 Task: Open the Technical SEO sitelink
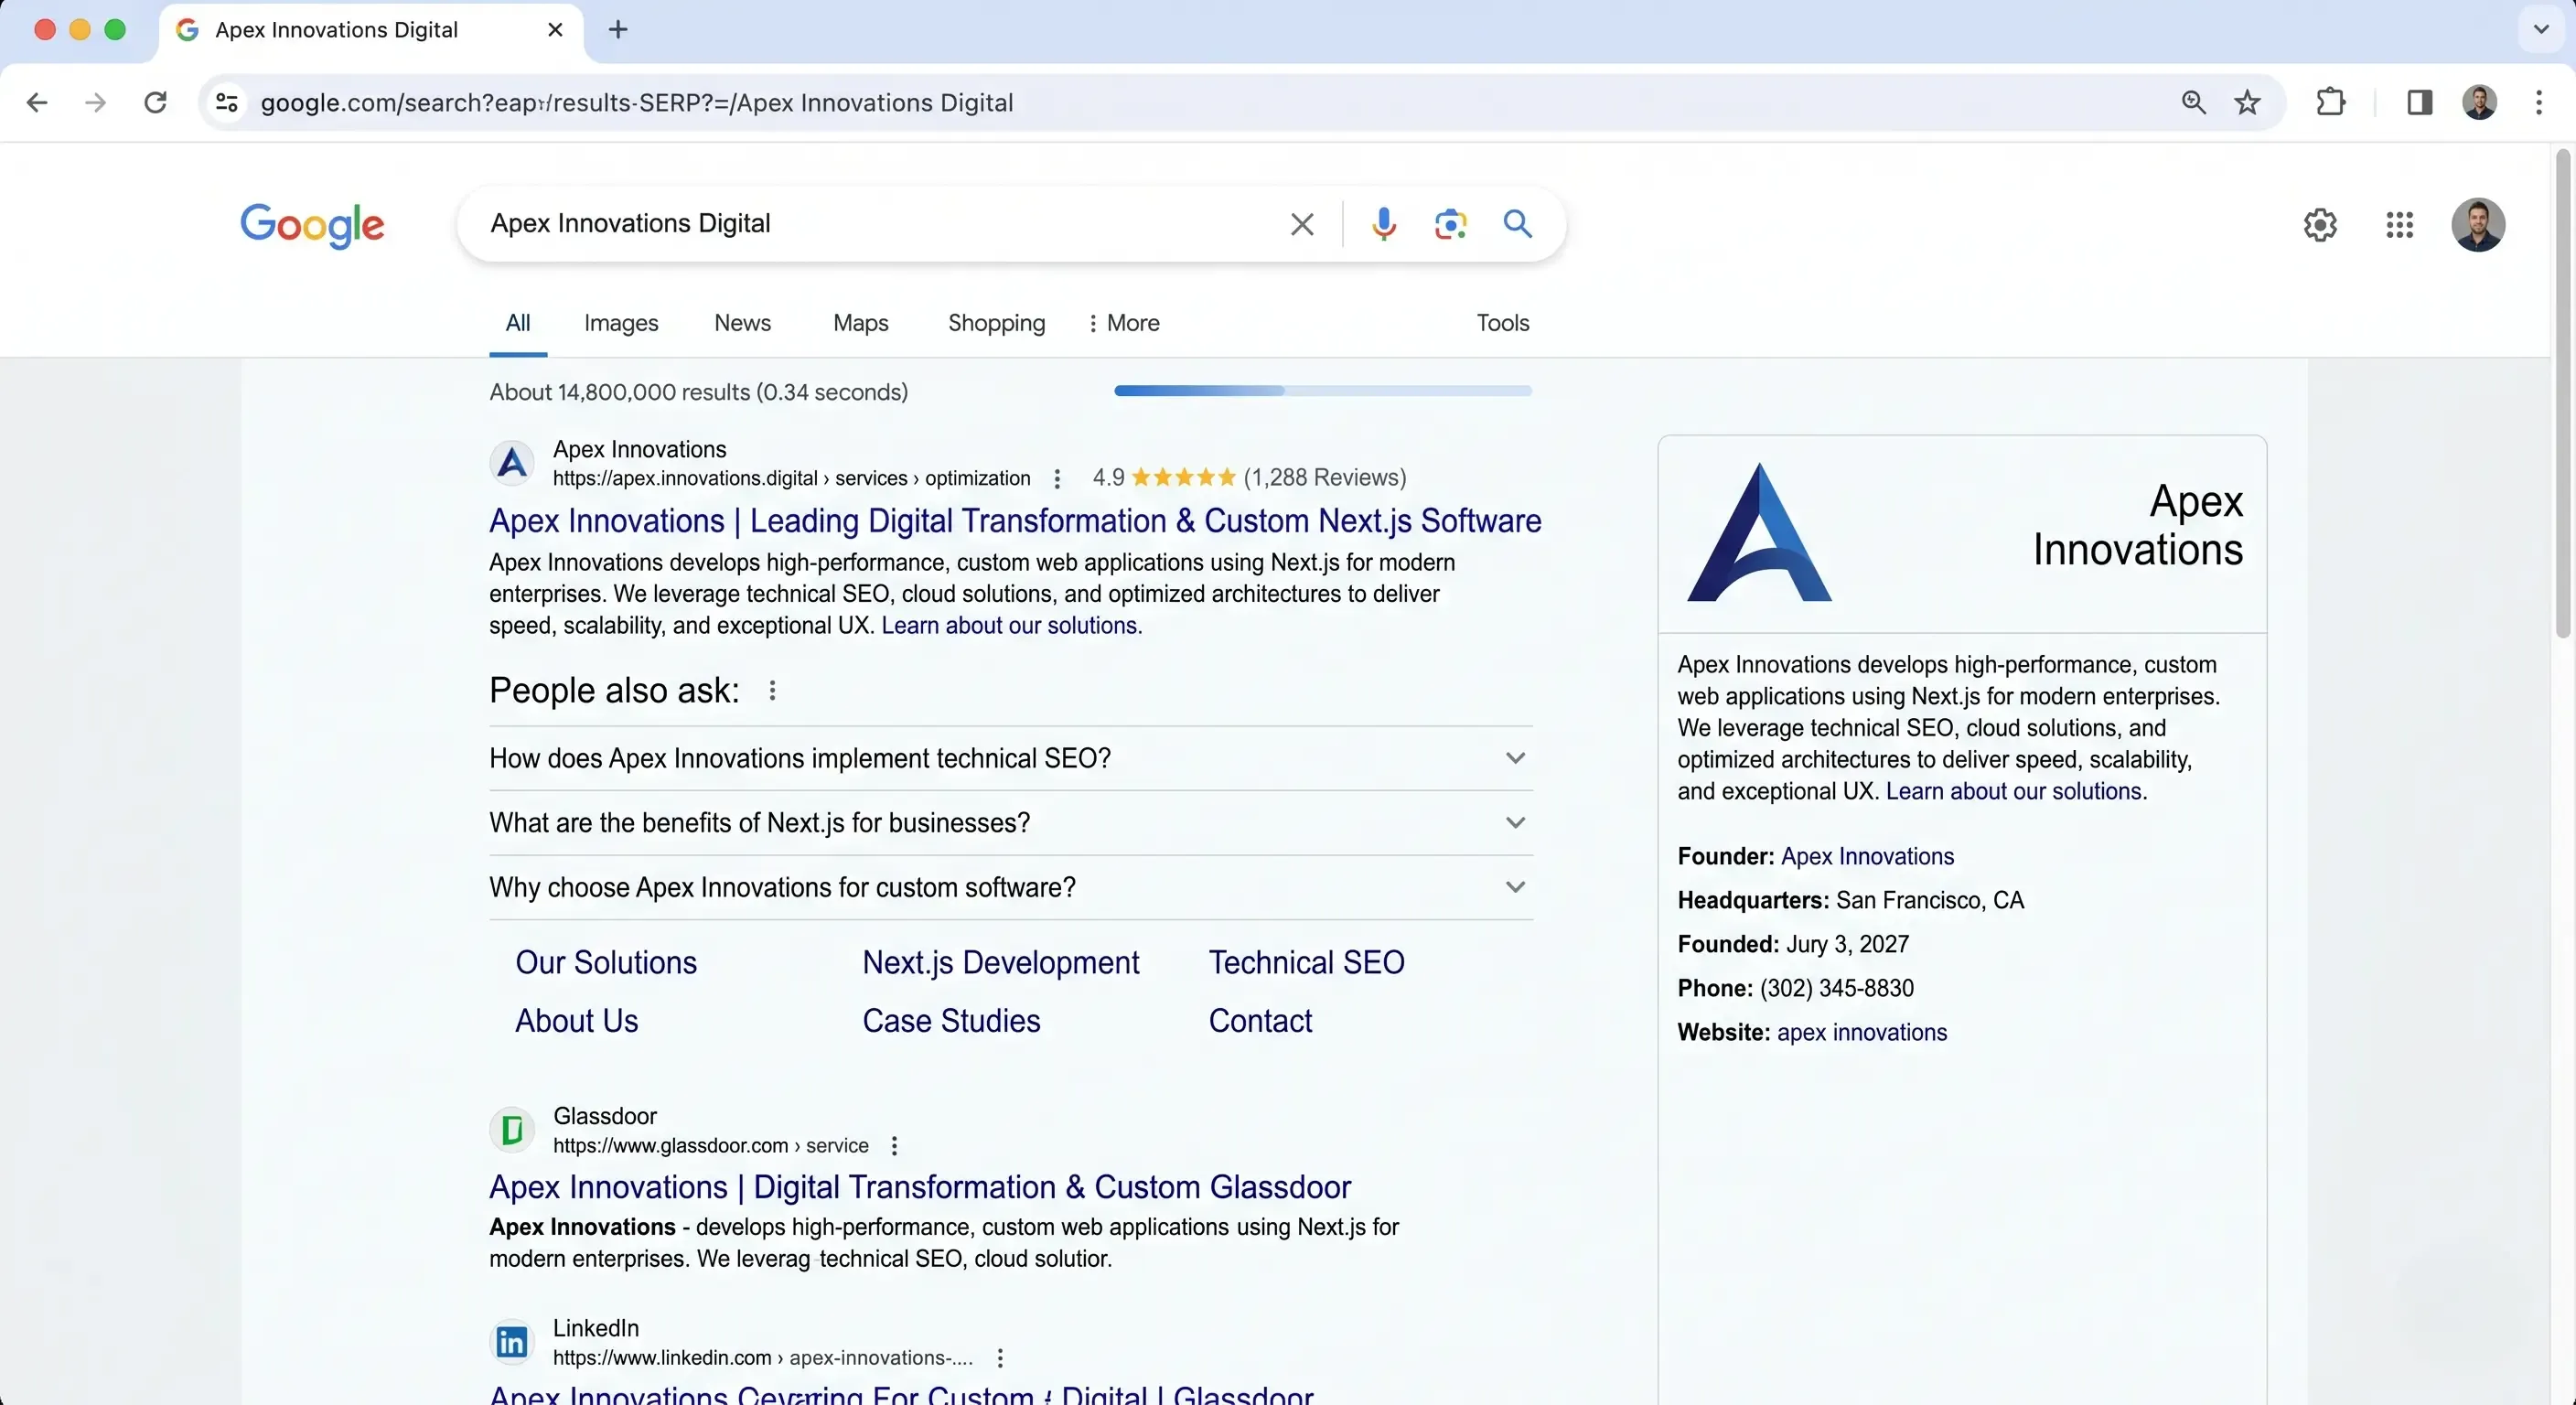[x=1306, y=963]
